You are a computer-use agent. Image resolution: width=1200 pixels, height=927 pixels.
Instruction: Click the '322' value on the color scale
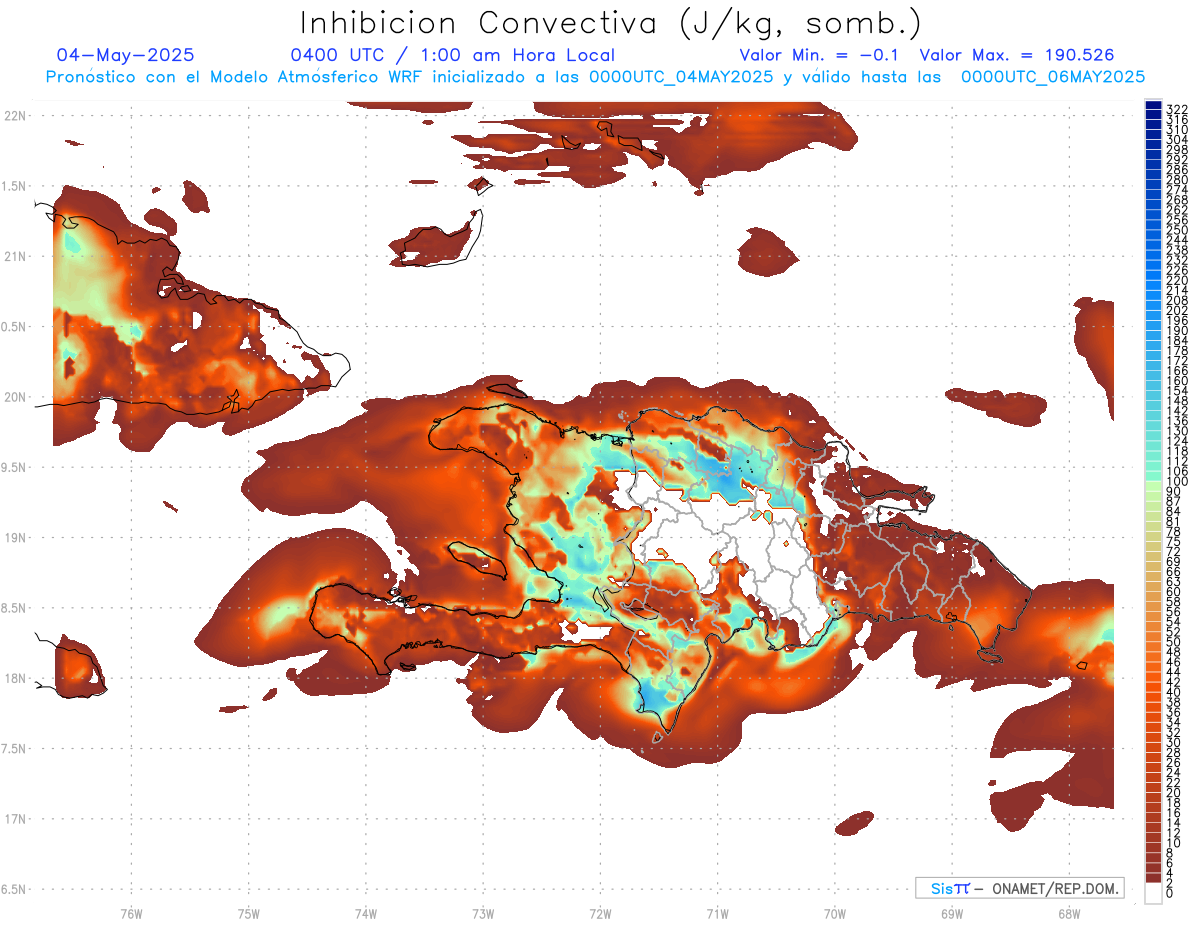tap(1176, 109)
